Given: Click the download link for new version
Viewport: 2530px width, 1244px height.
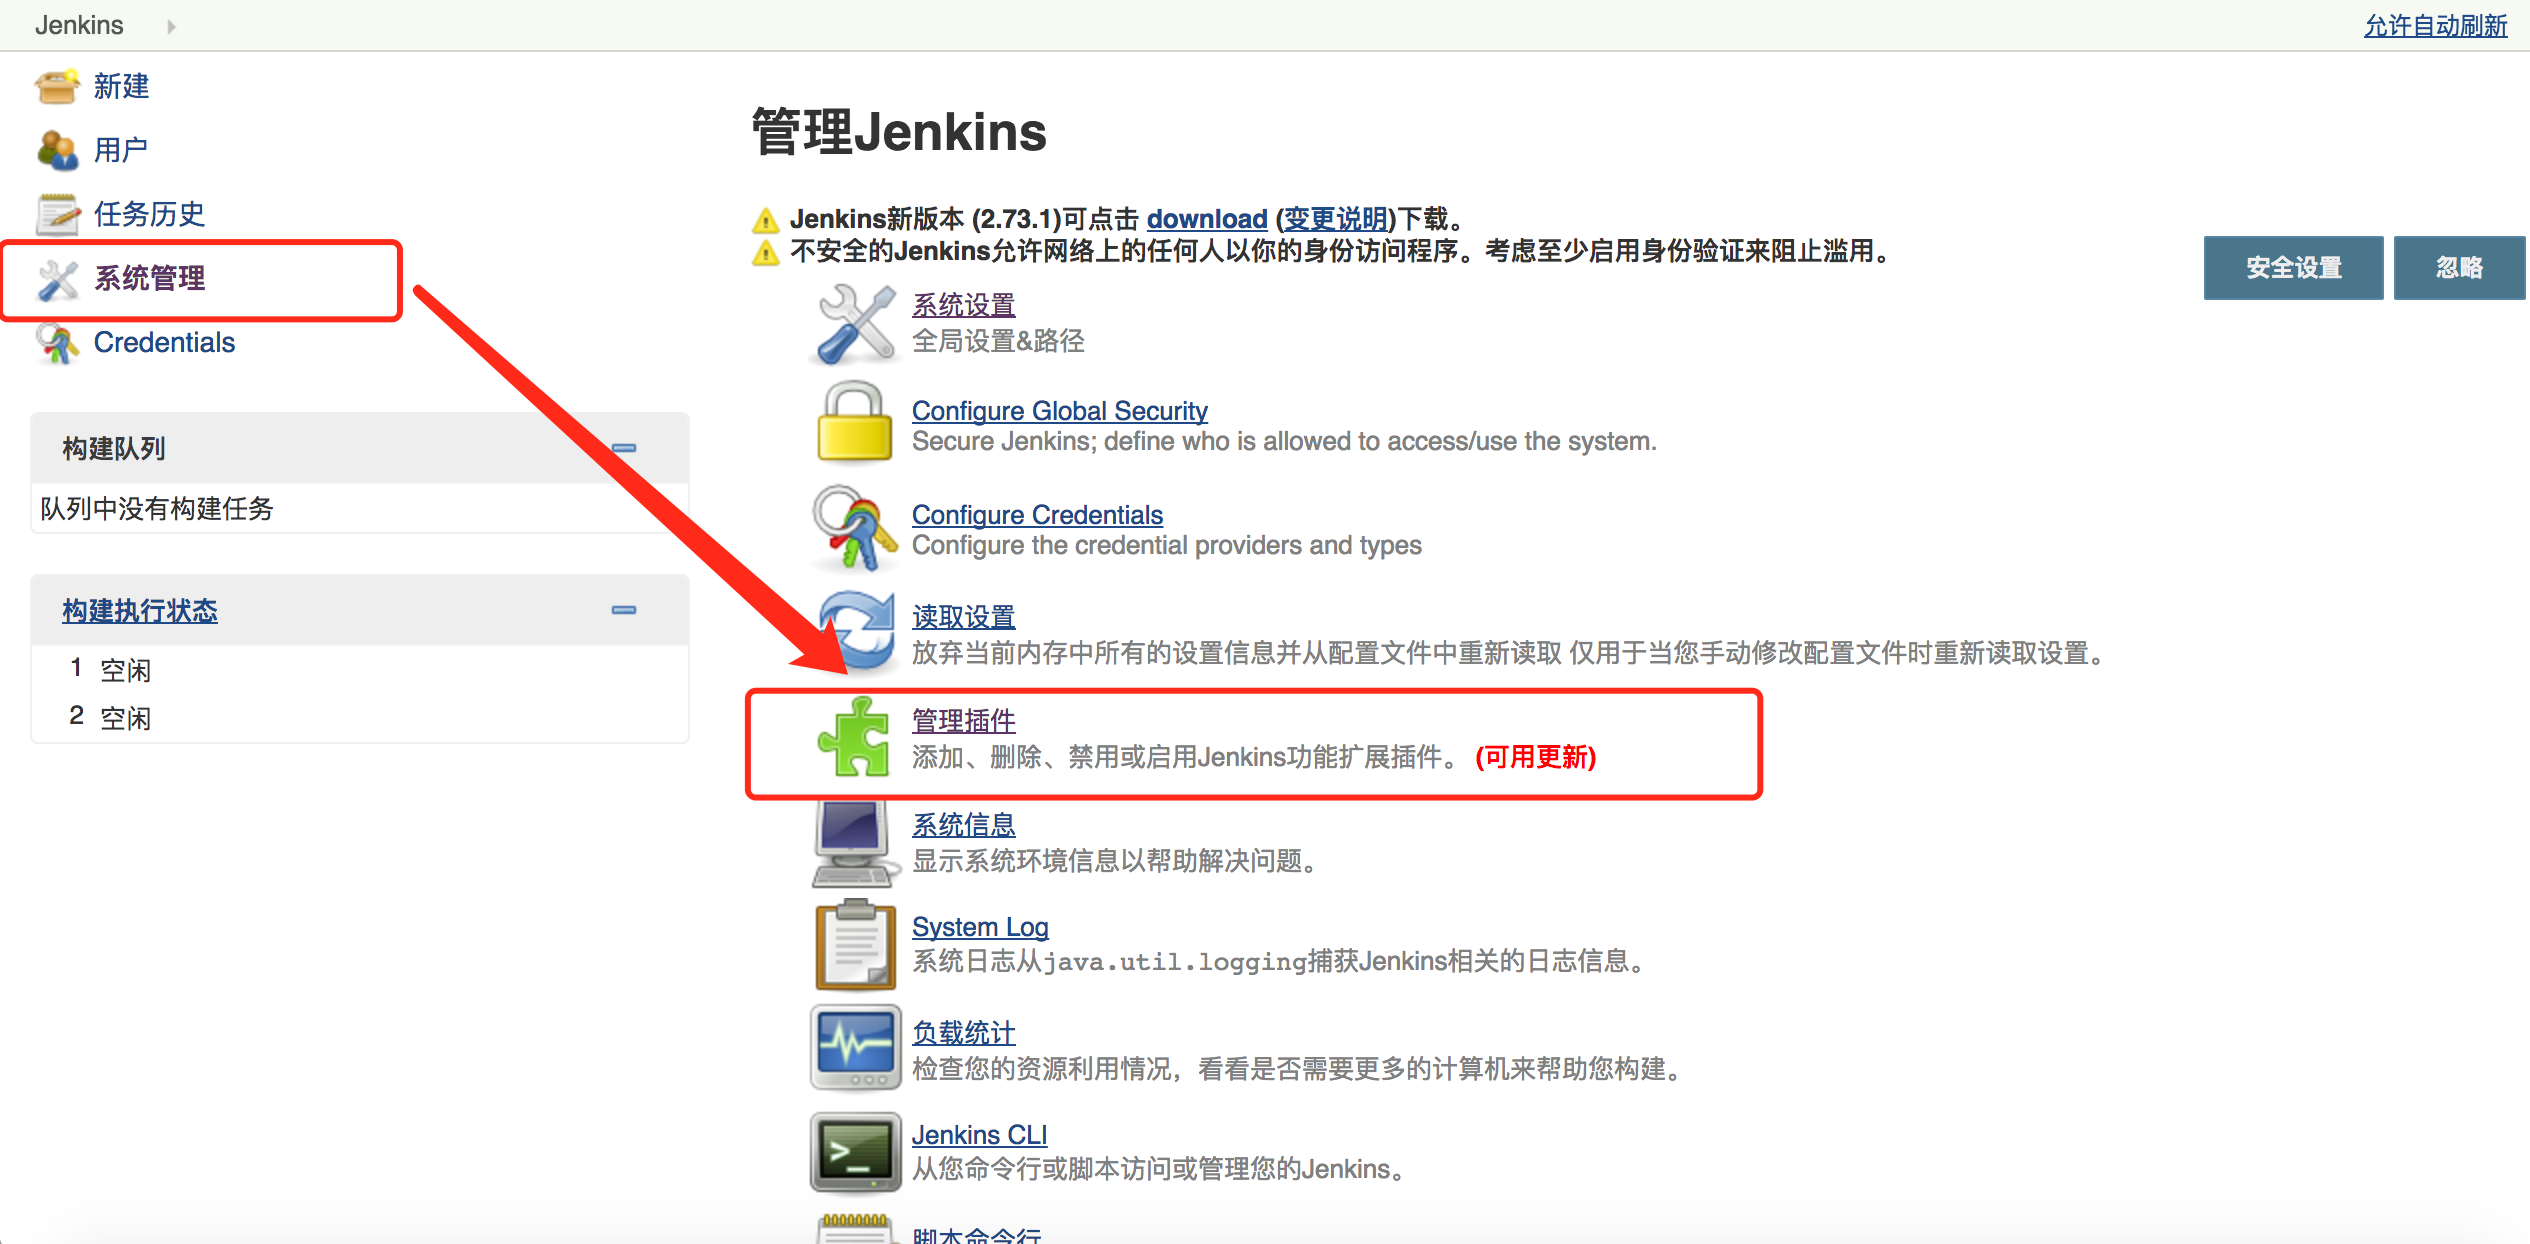Looking at the screenshot, I should pos(1206,219).
